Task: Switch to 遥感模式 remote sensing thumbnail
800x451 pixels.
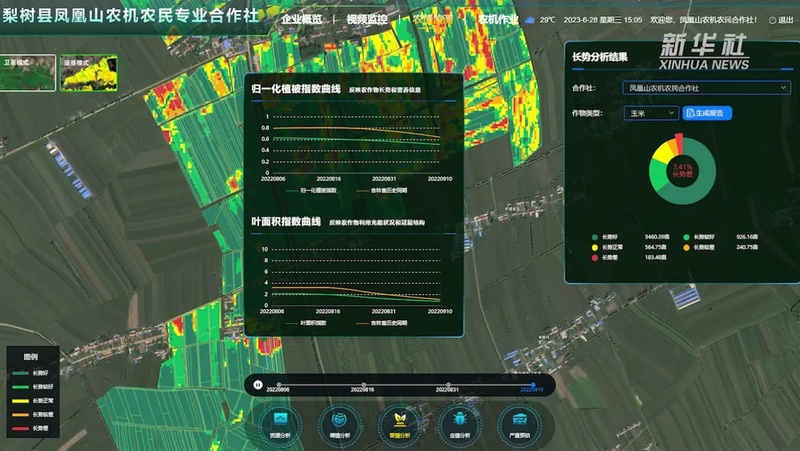Action: point(89,73)
